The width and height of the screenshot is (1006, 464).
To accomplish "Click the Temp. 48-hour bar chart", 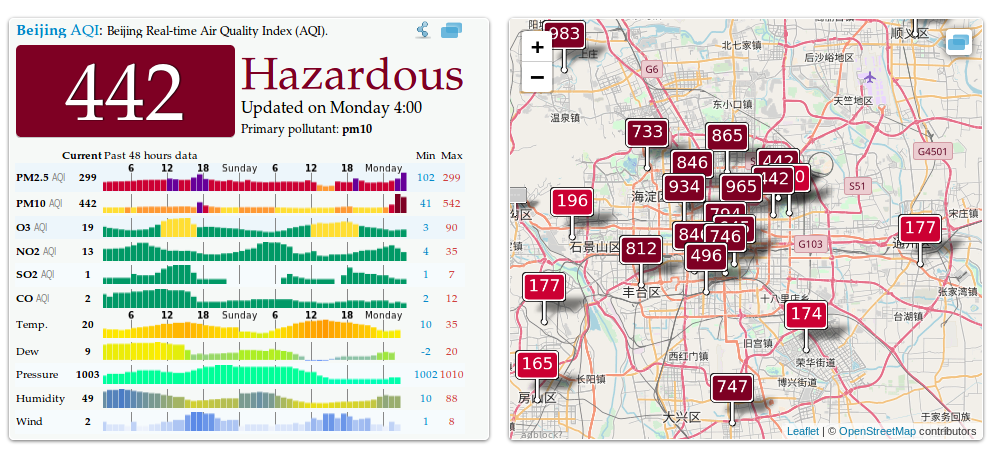I will (x=252, y=329).
